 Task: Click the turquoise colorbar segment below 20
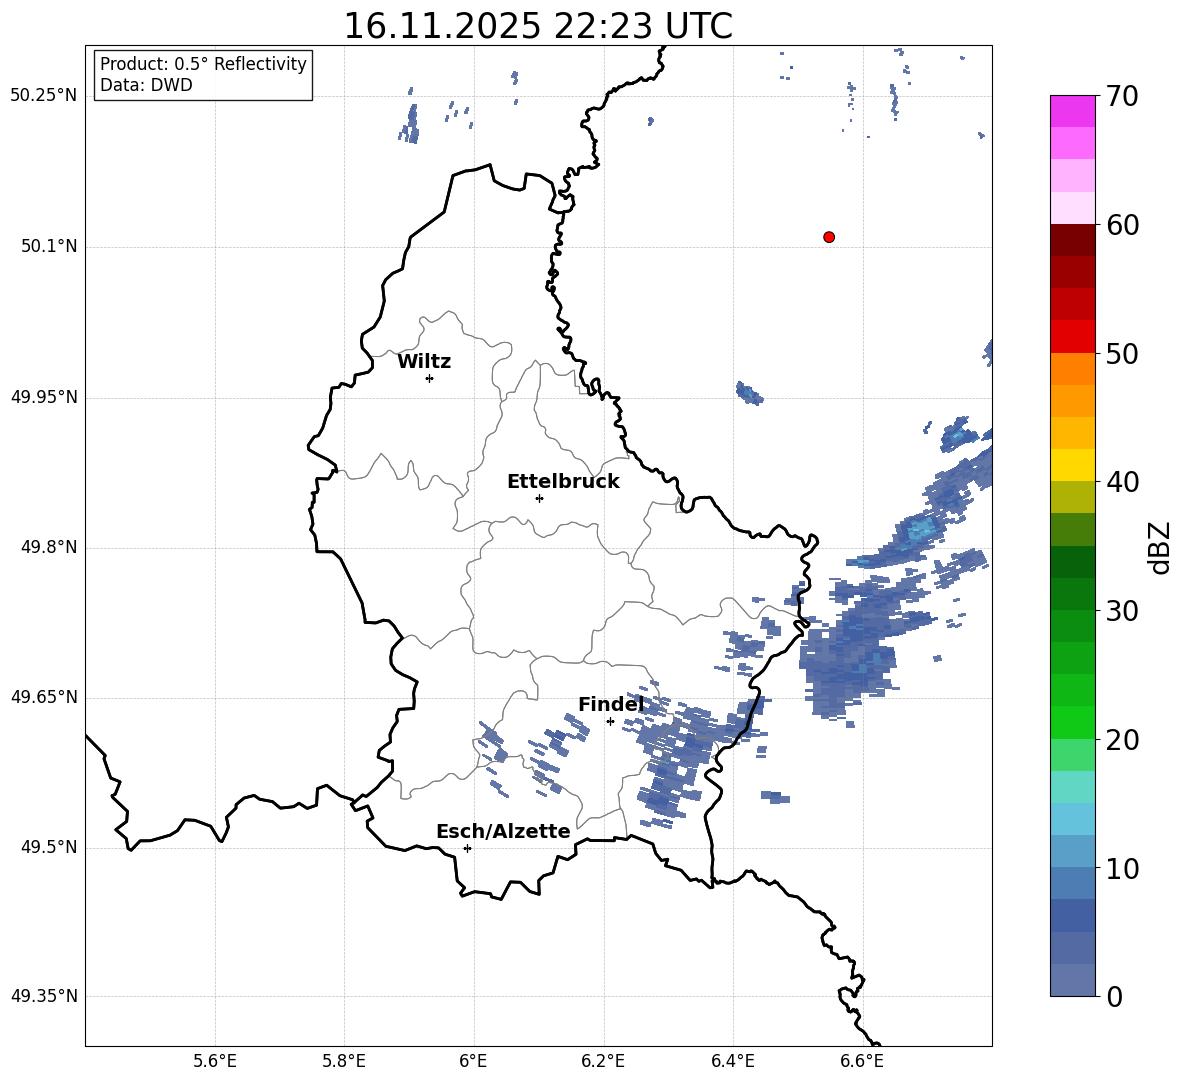click(1073, 787)
